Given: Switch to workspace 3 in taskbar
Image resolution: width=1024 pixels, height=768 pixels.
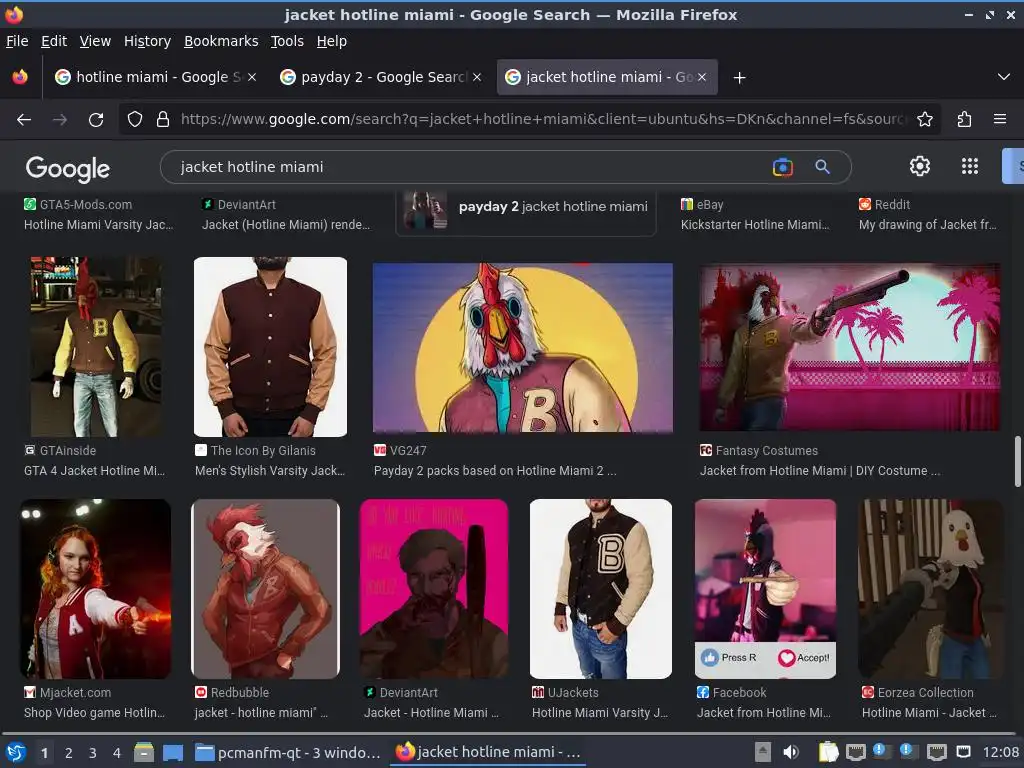Looking at the screenshot, I should pyautogui.click(x=93, y=753).
